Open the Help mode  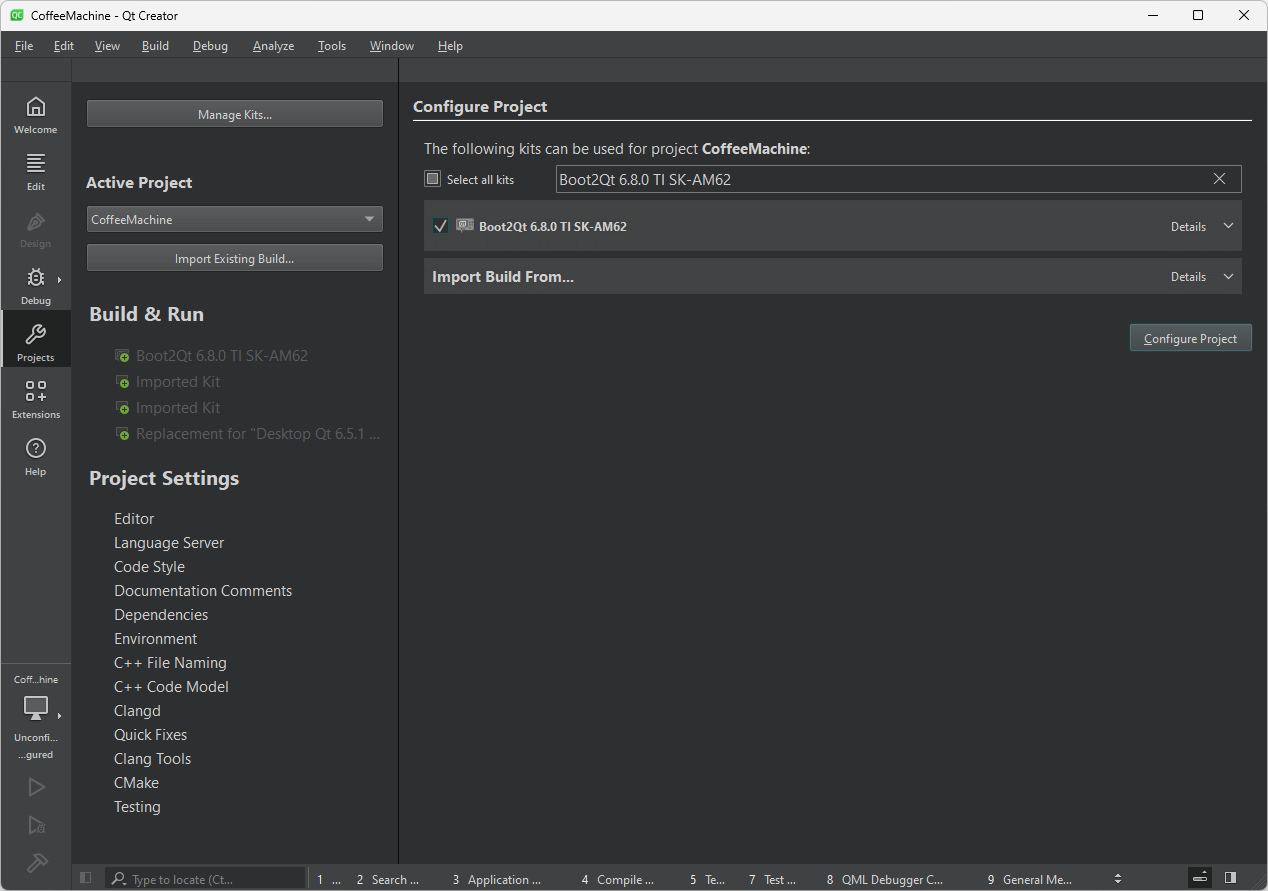click(x=35, y=455)
